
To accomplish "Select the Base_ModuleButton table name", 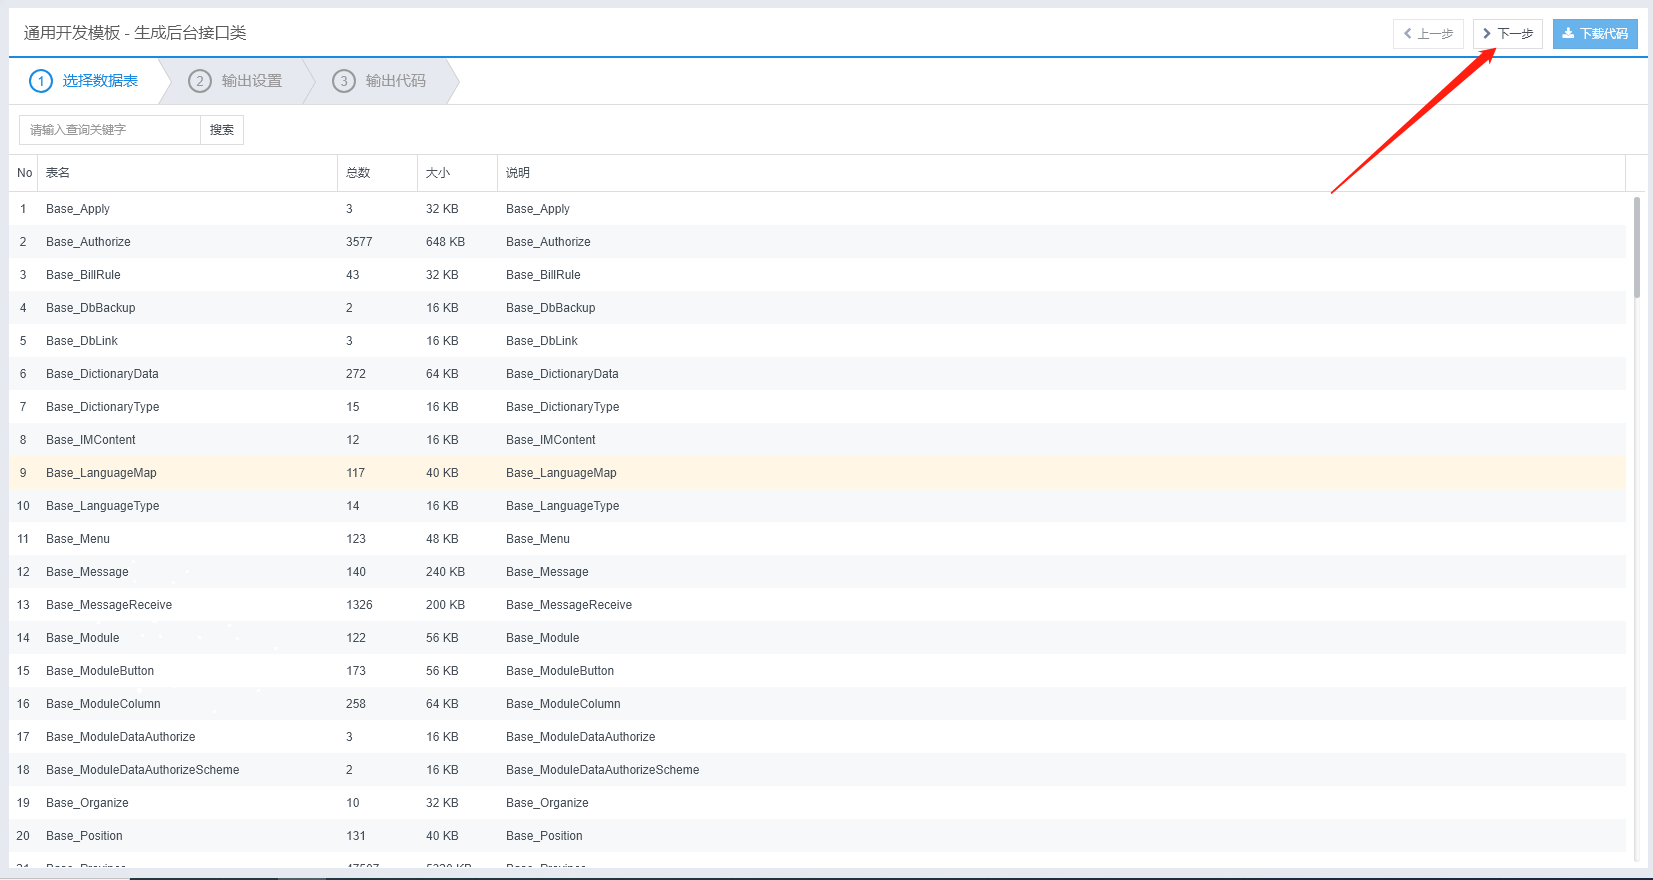I will point(100,671).
